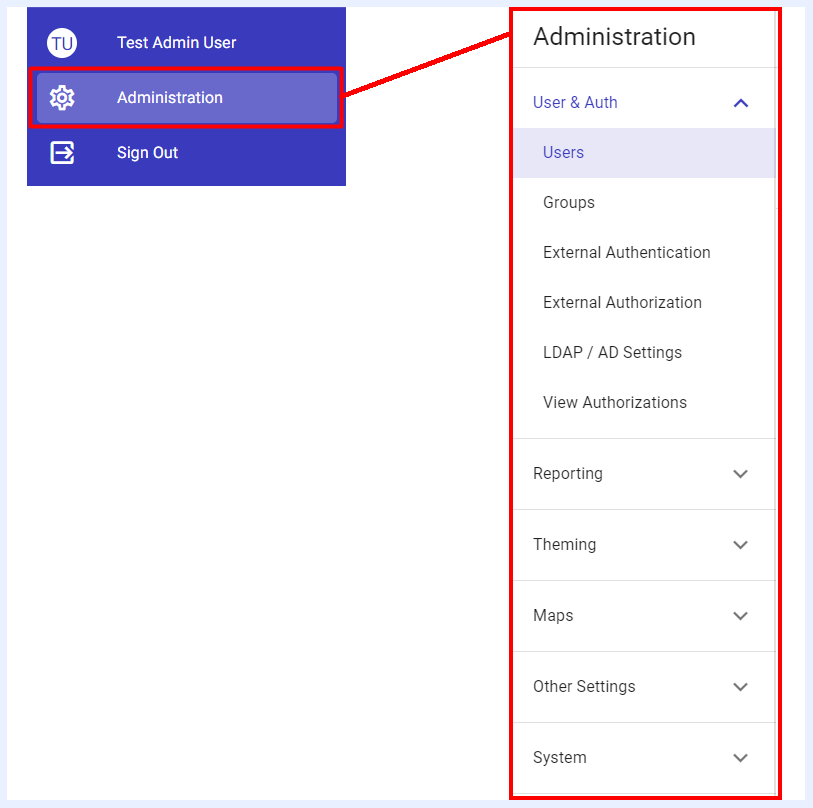Click the TU user avatar icon
The image size is (813, 808).
(62, 43)
